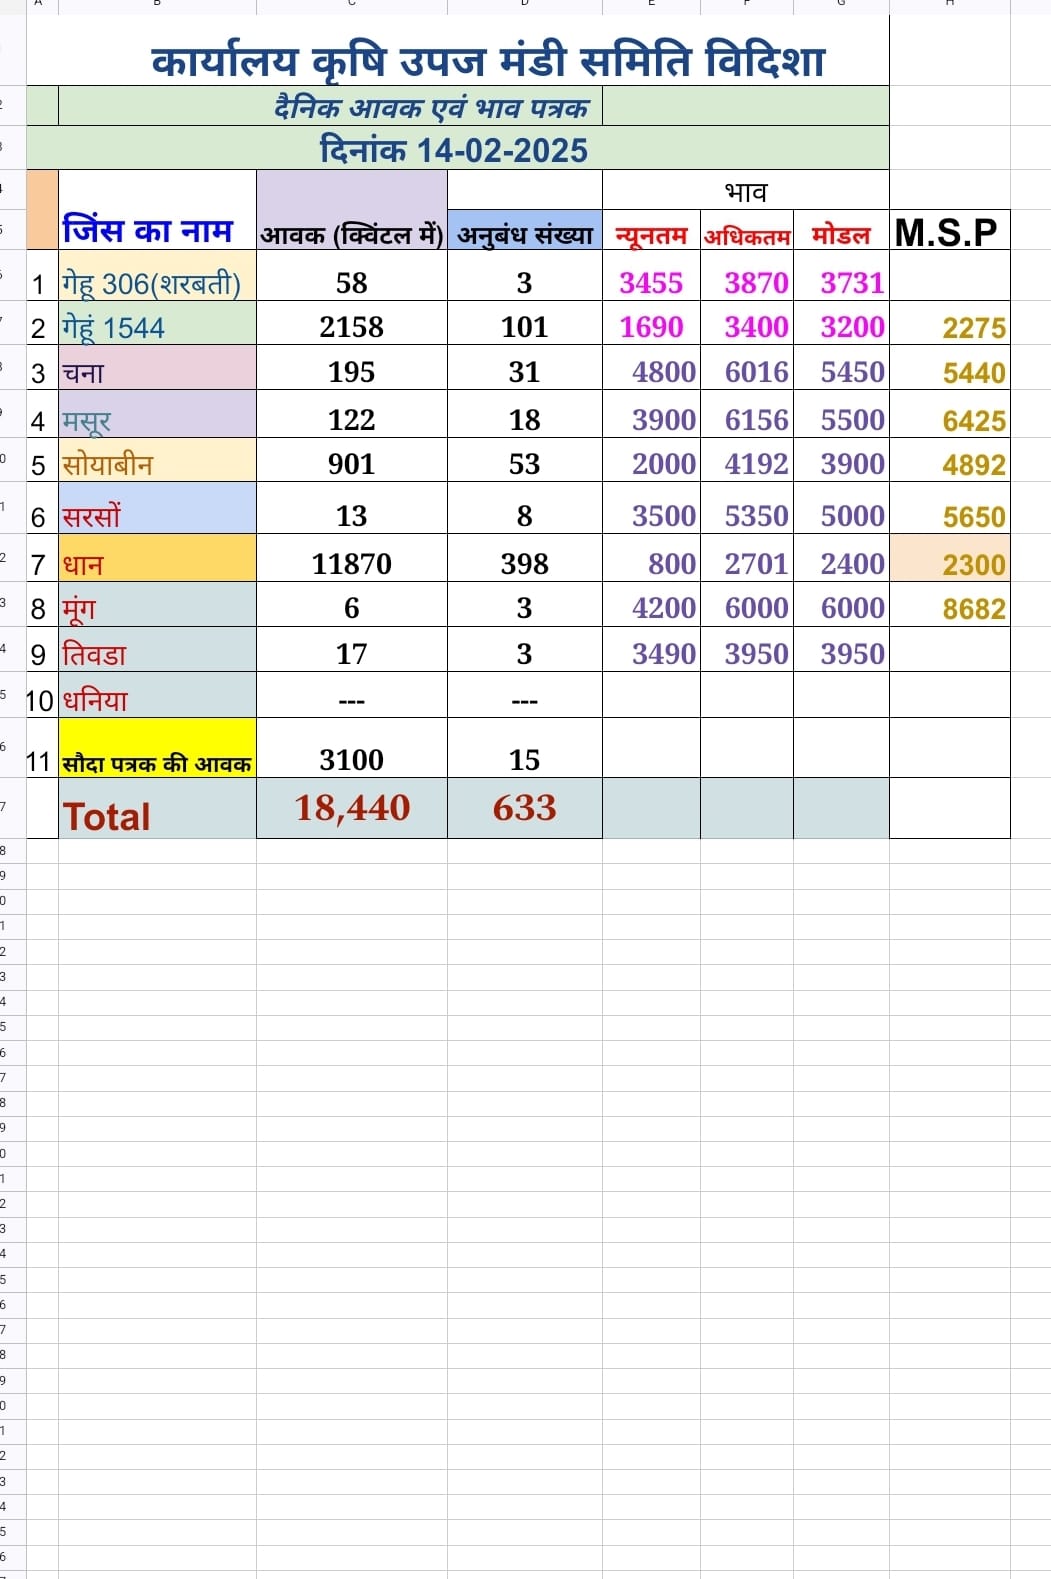
Task: Click the total arrival value 18,440
Action: [x=352, y=808]
